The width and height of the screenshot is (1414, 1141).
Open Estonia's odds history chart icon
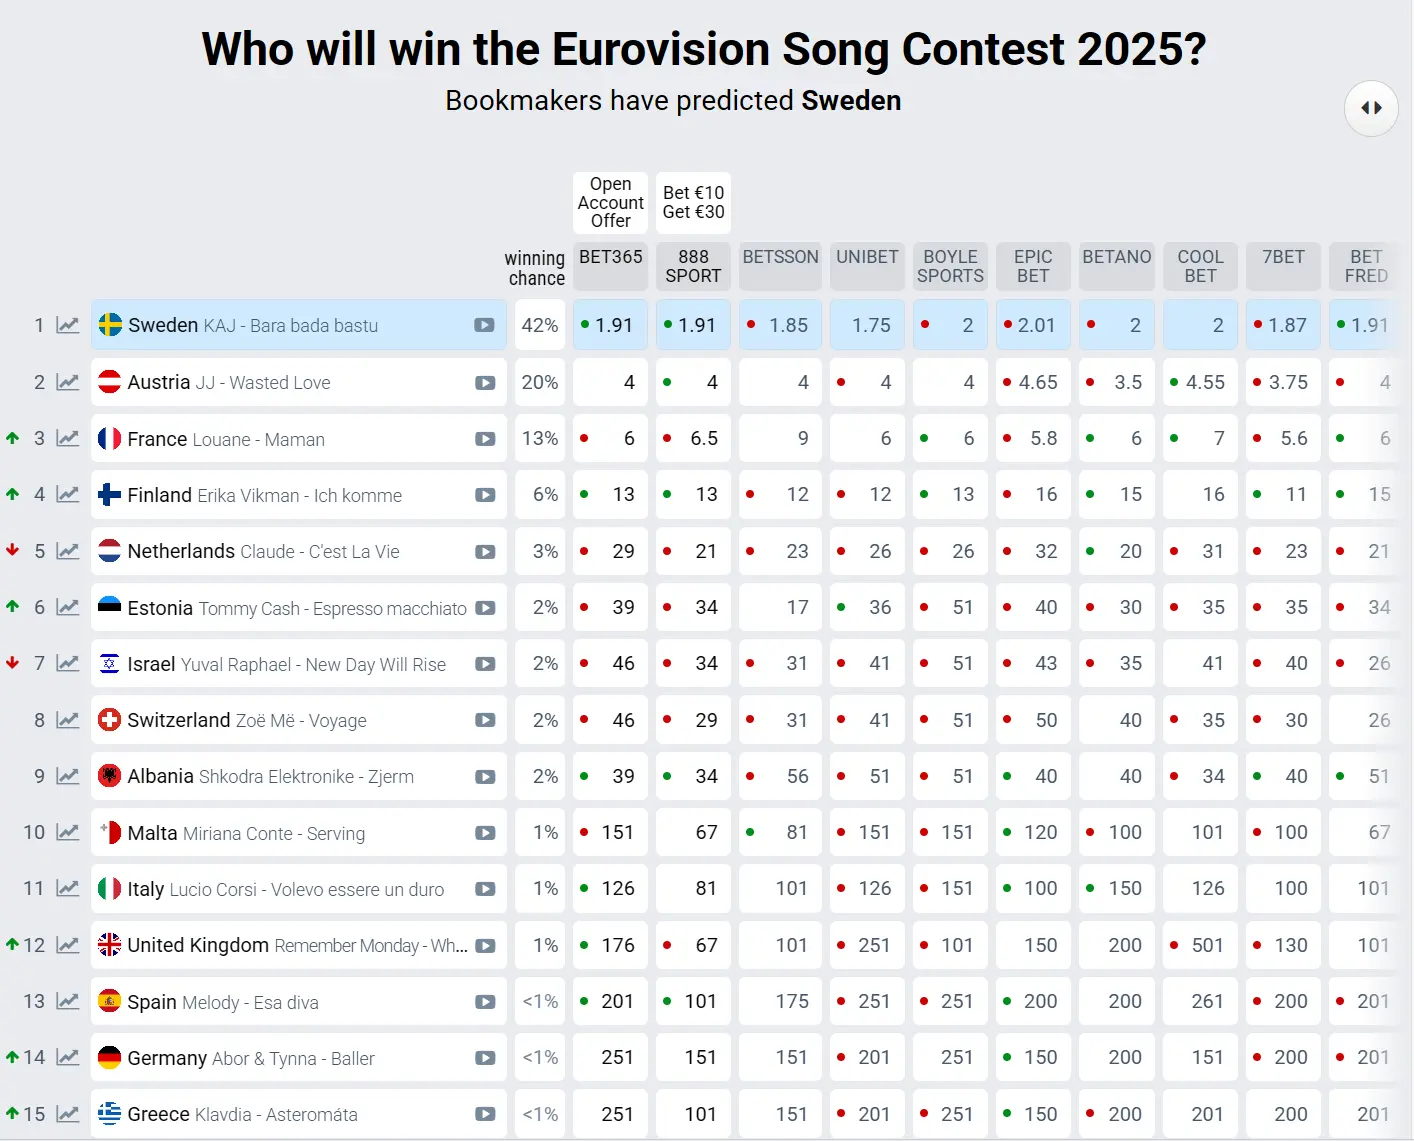click(67, 607)
